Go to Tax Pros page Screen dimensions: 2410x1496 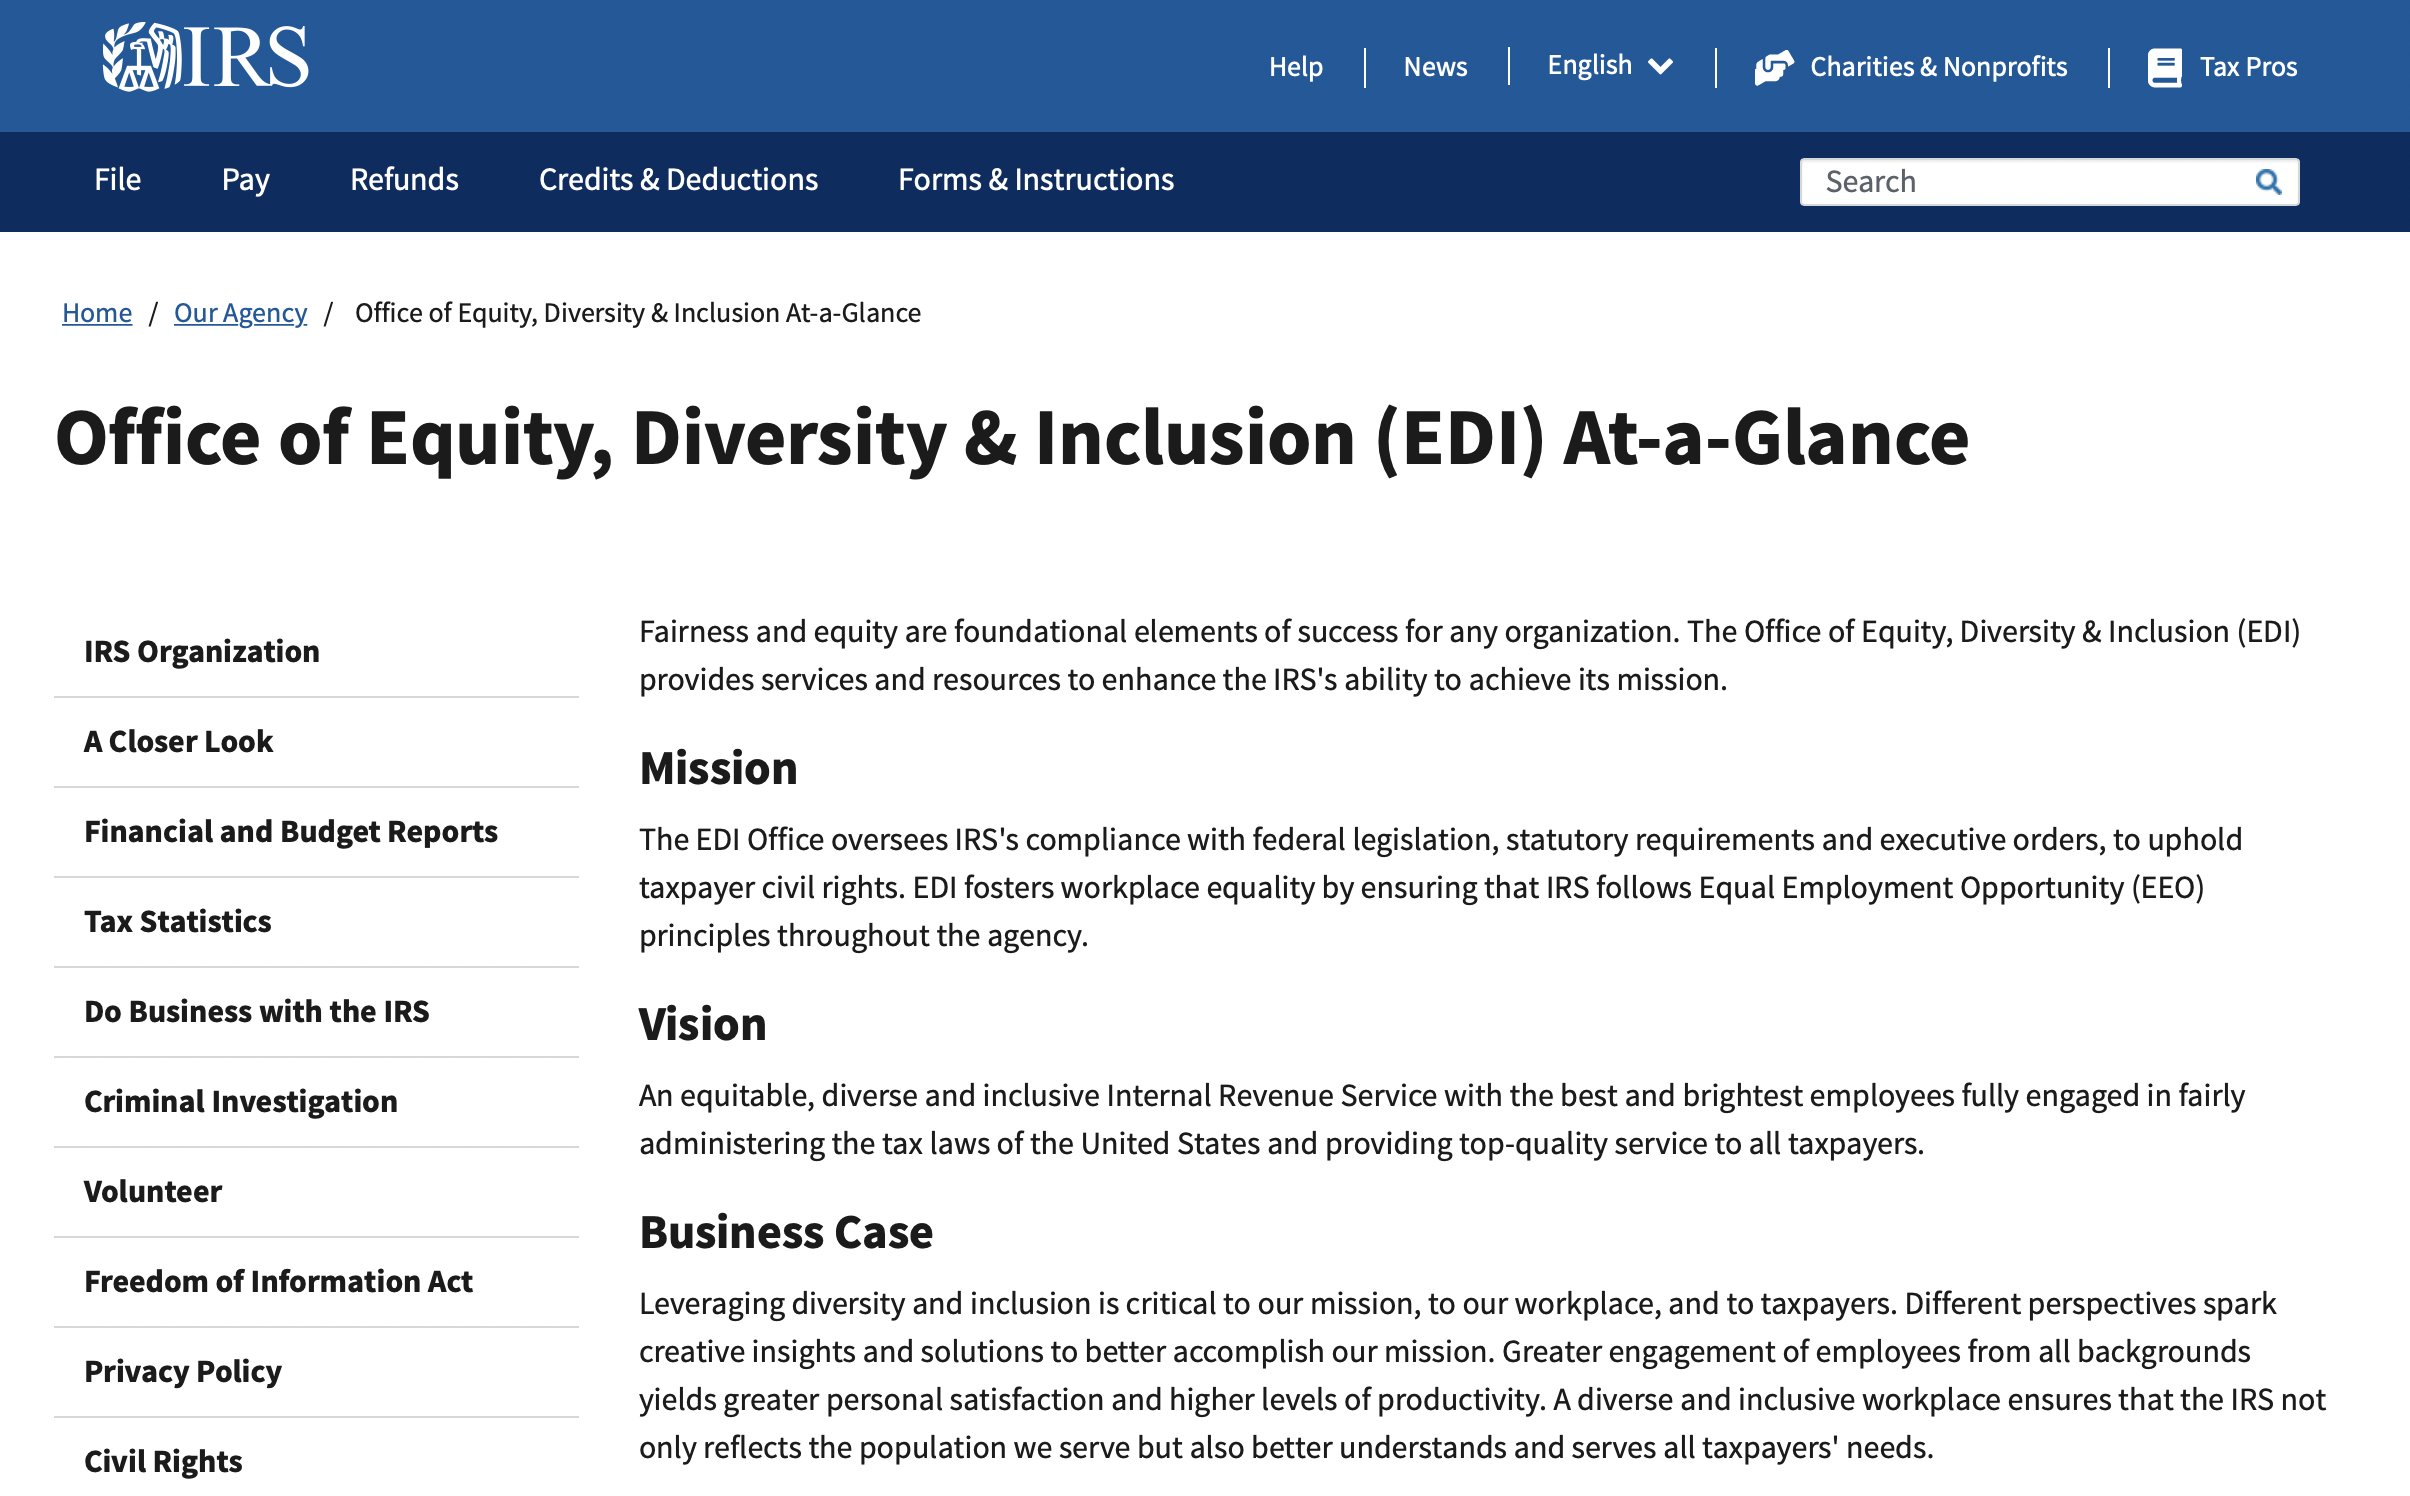[x=2248, y=67]
